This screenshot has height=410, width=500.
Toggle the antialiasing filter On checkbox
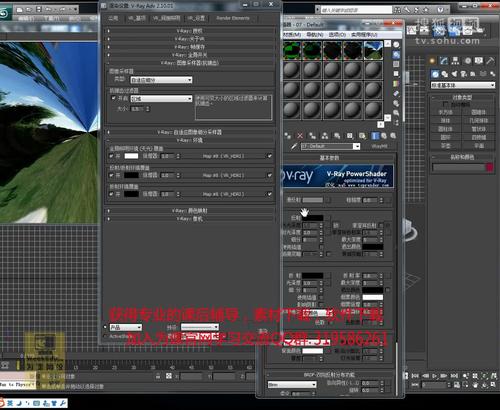[113, 98]
